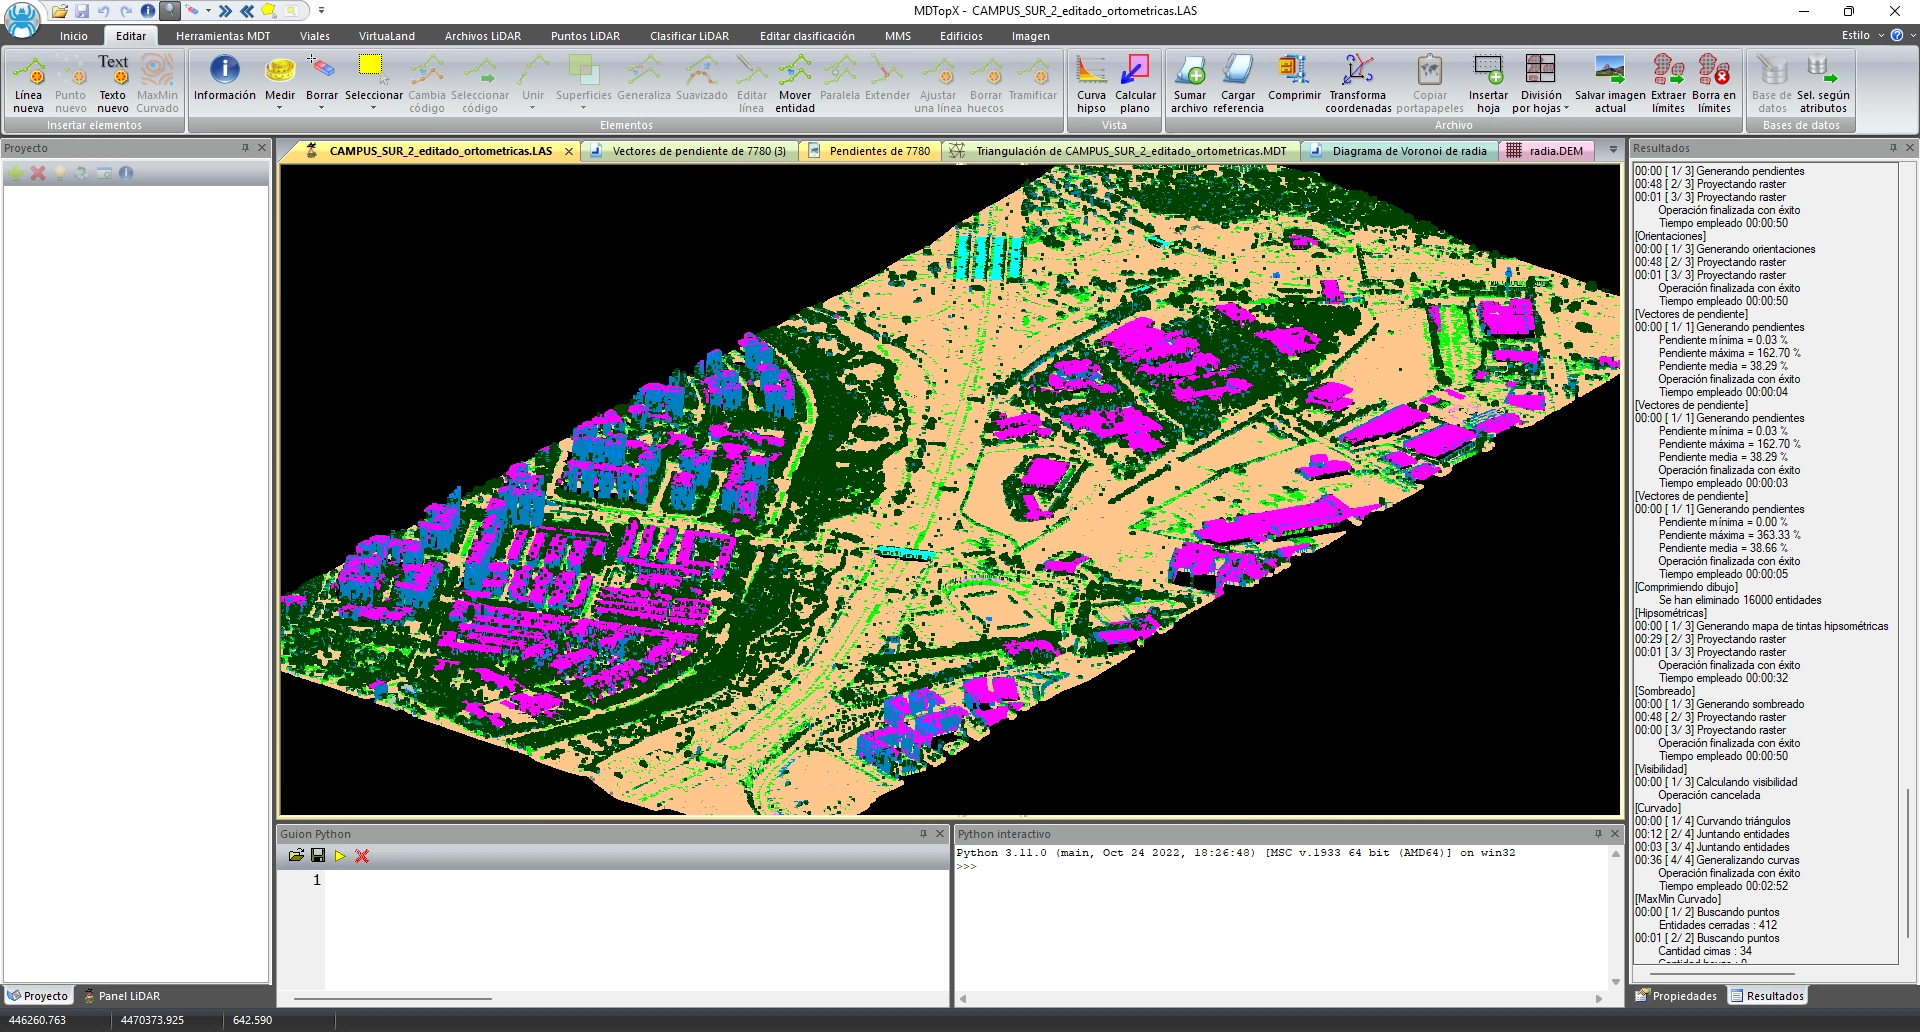Image resolution: width=1920 pixels, height=1032 pixels.
Task: Open the Información tool
Action: pyautogui.click(x=225, y=78)
